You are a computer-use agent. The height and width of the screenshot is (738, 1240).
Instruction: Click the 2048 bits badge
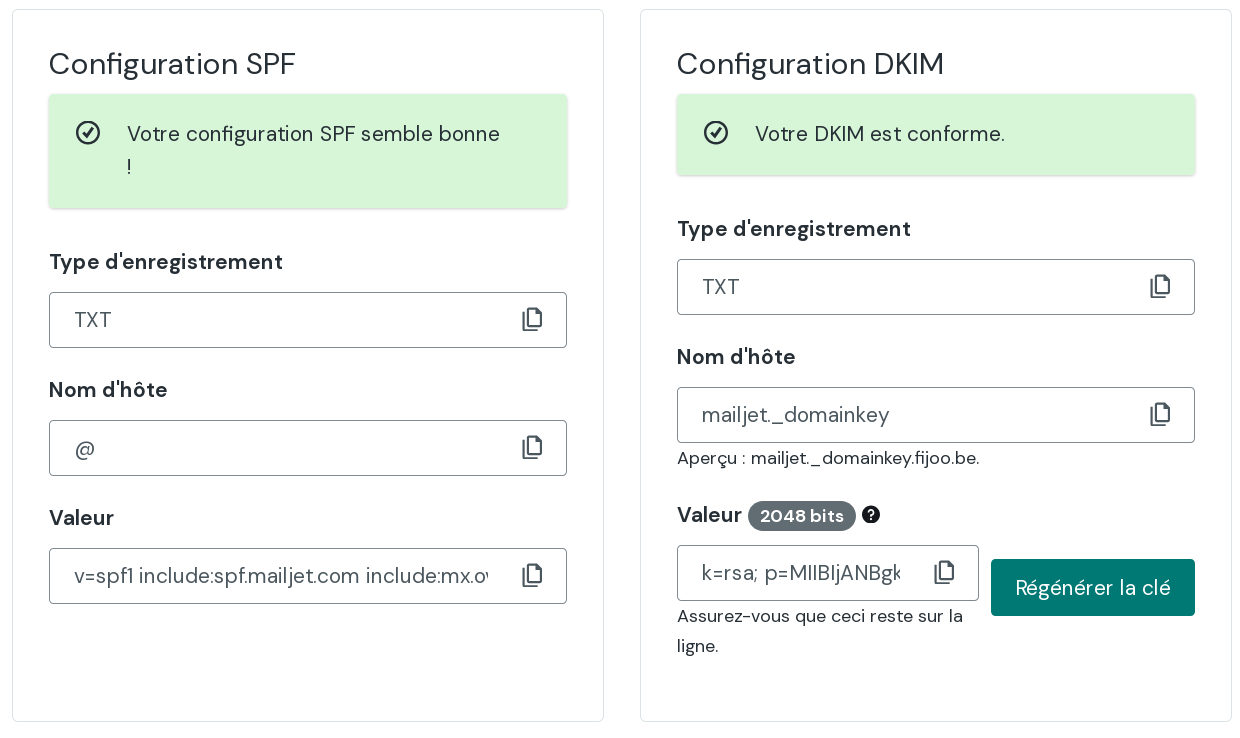pyautogui.click(x=802, y=516)
